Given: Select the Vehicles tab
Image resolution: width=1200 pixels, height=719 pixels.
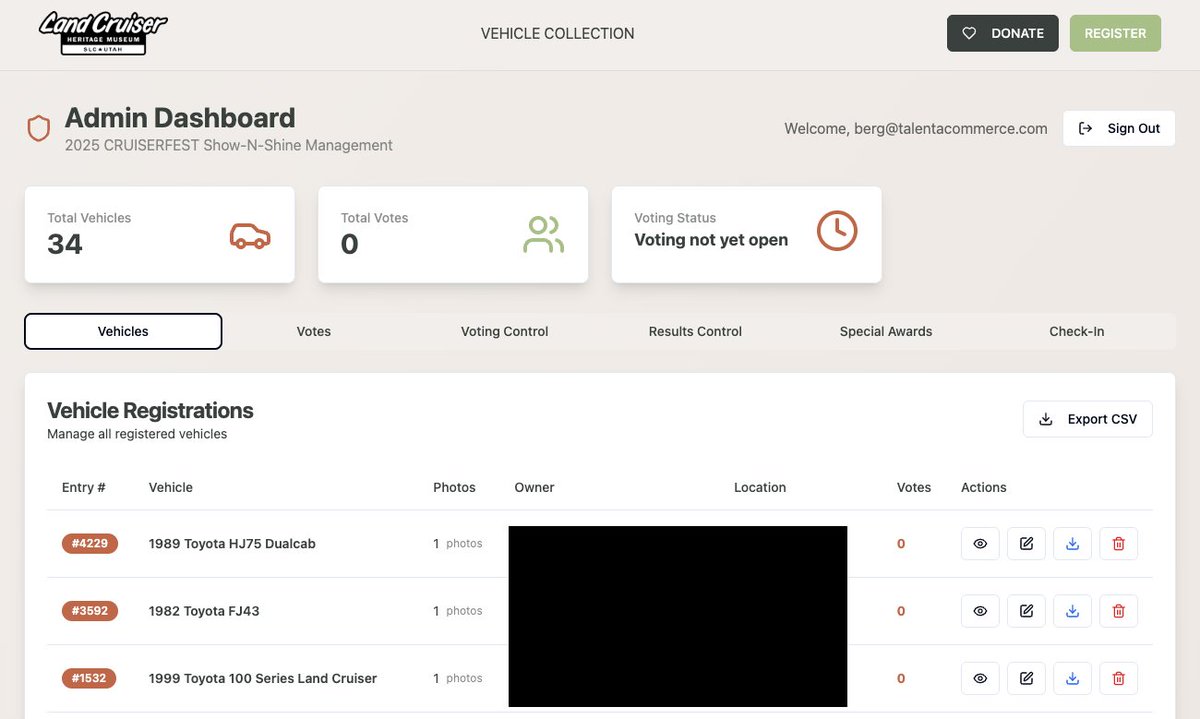Looking at the screenshot, I should [123, 331].
